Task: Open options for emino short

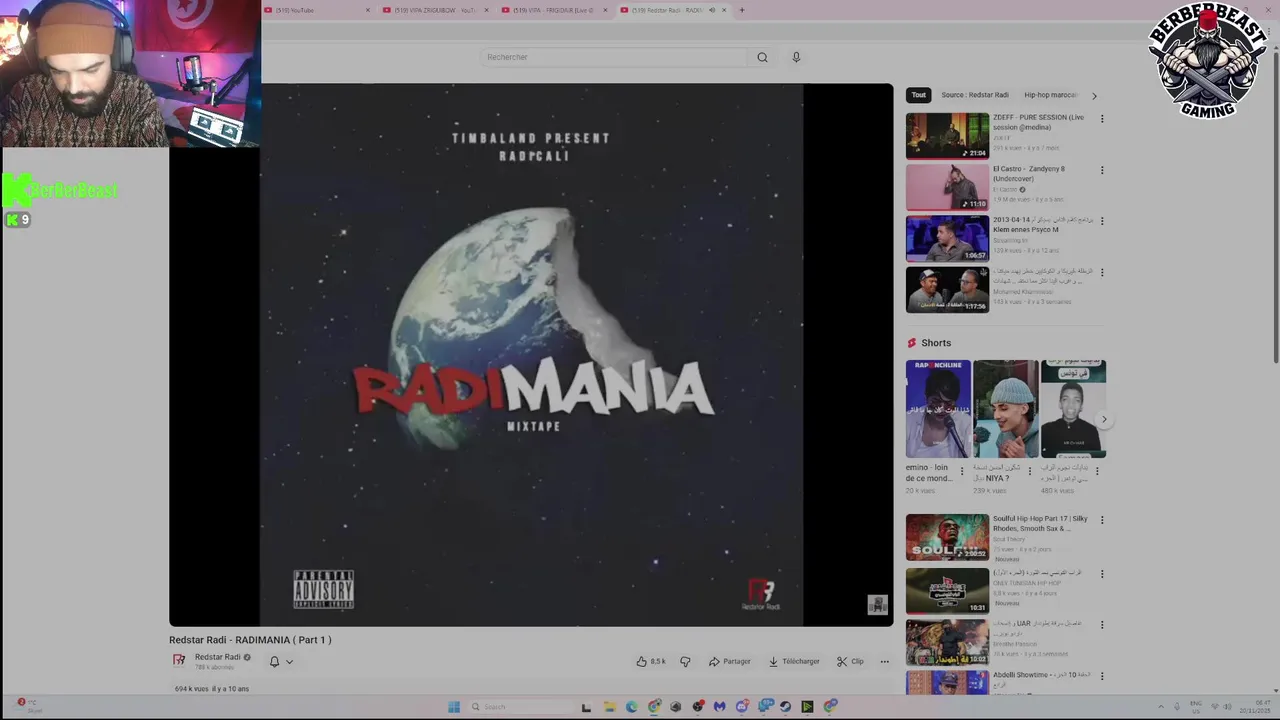Action: point(962,471)
